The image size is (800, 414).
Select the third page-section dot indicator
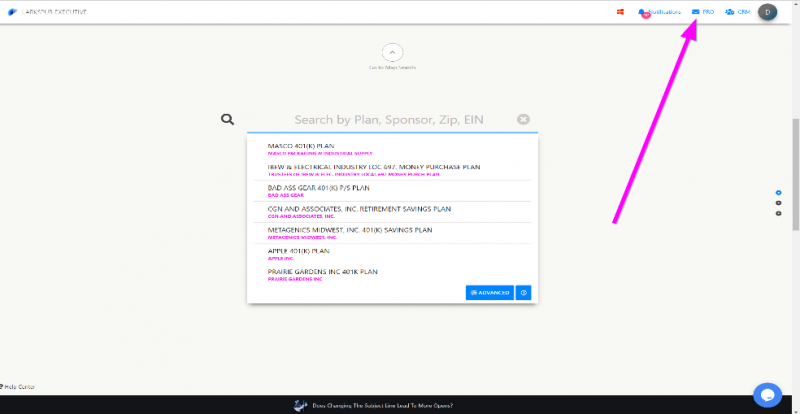coord(779,213)
